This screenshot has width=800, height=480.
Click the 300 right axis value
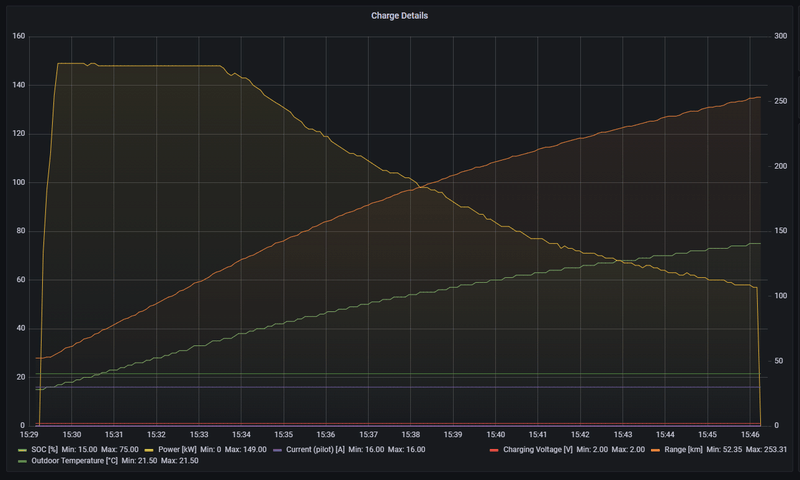780,36
